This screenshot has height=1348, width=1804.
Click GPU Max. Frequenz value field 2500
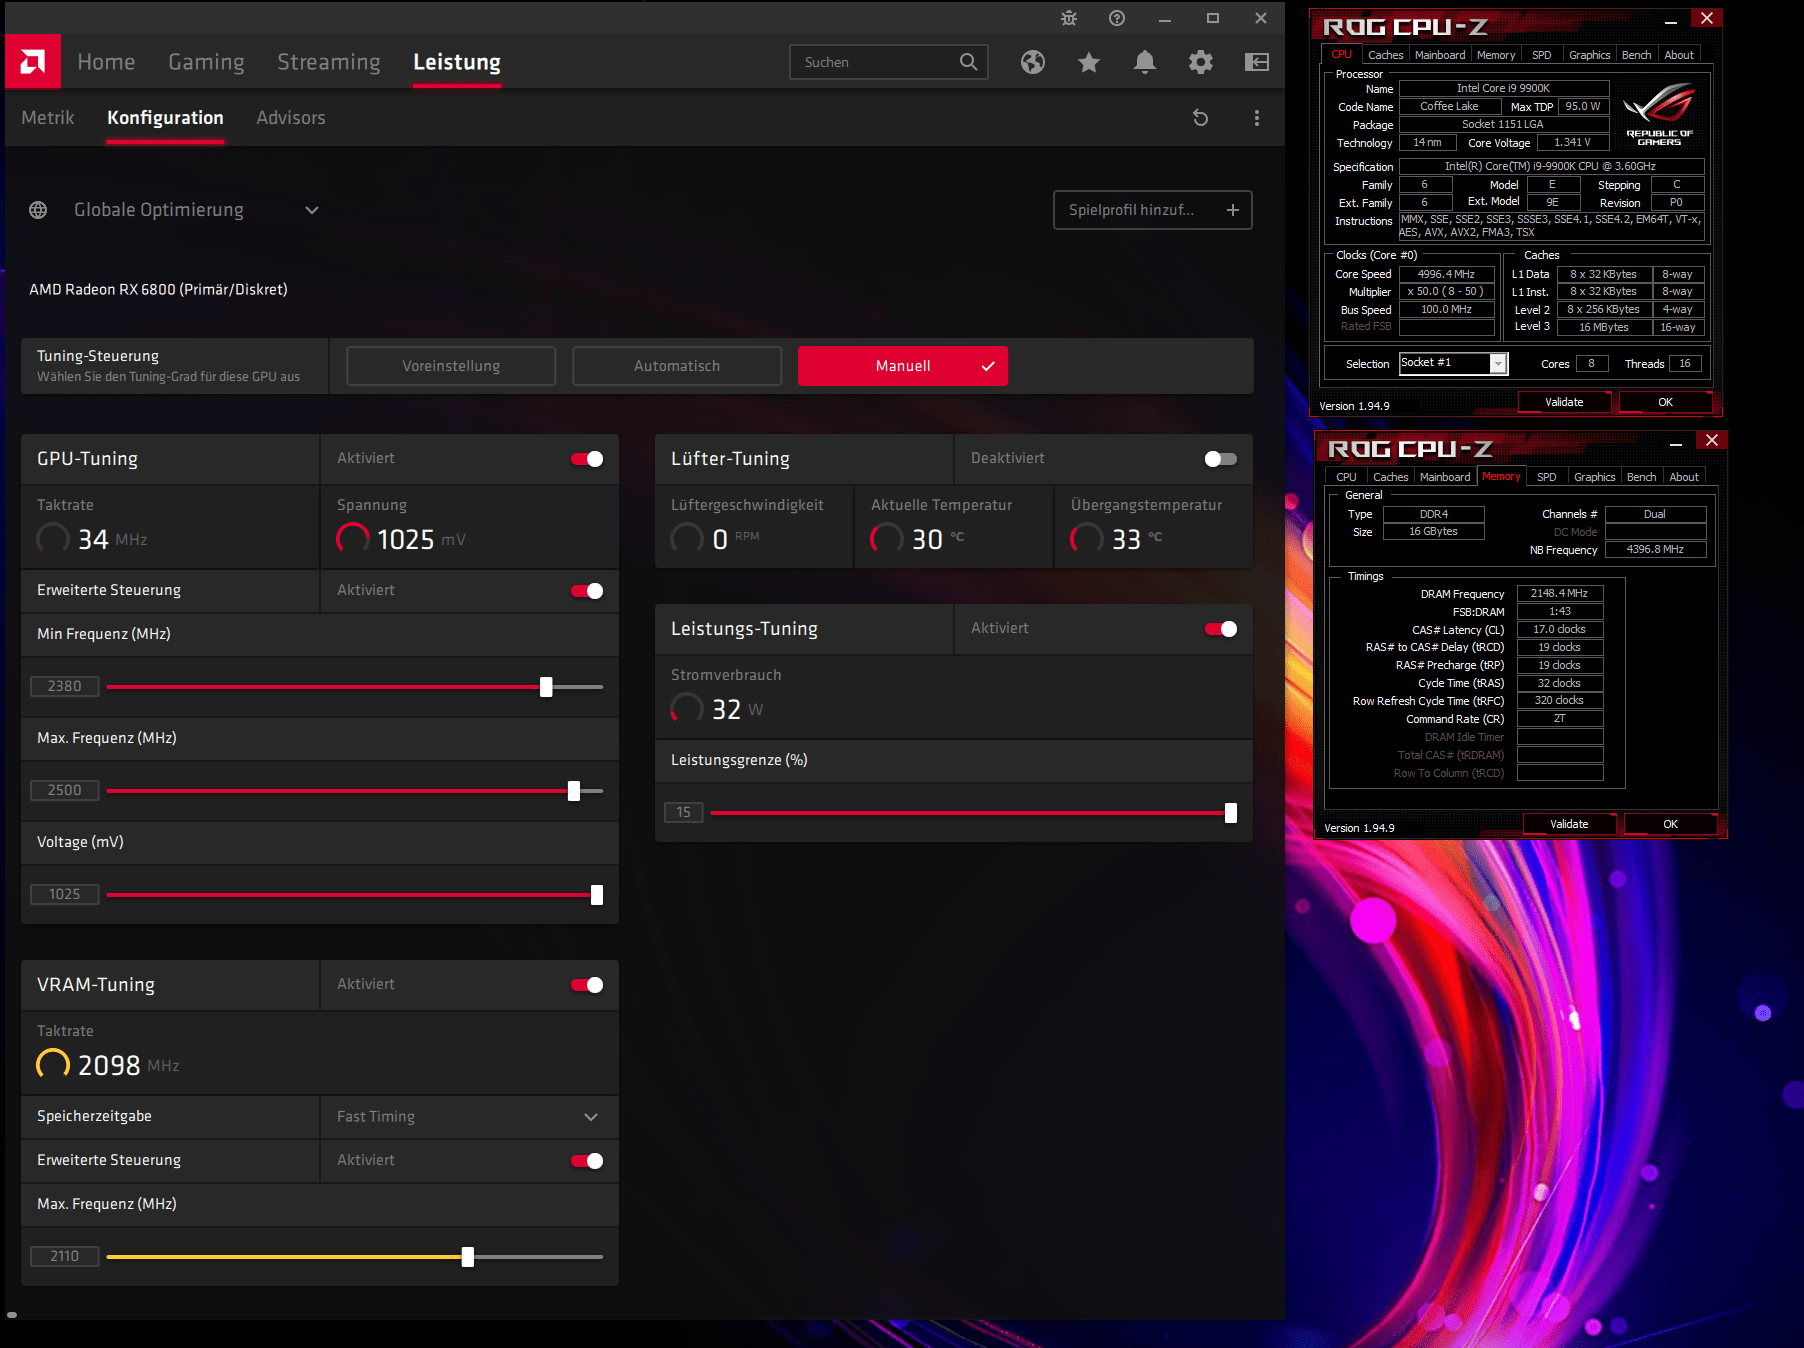tap(65, 790)
